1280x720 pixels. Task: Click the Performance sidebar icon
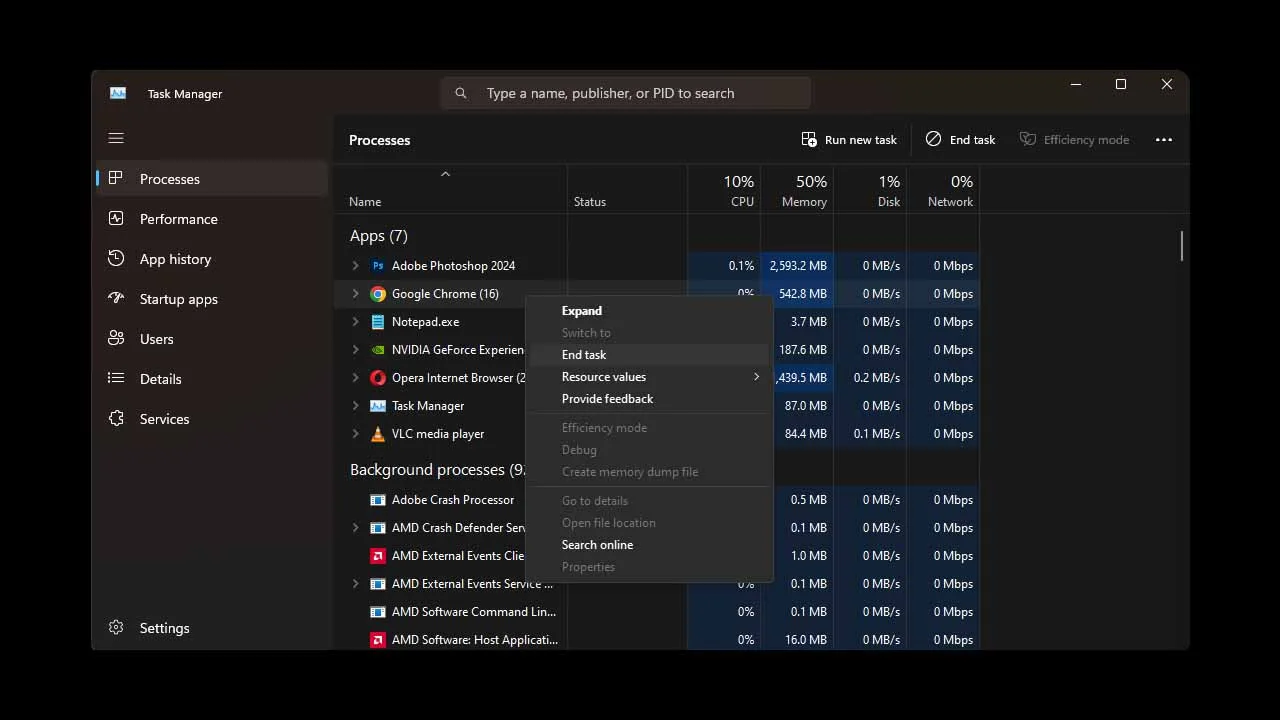coord(116,219)
